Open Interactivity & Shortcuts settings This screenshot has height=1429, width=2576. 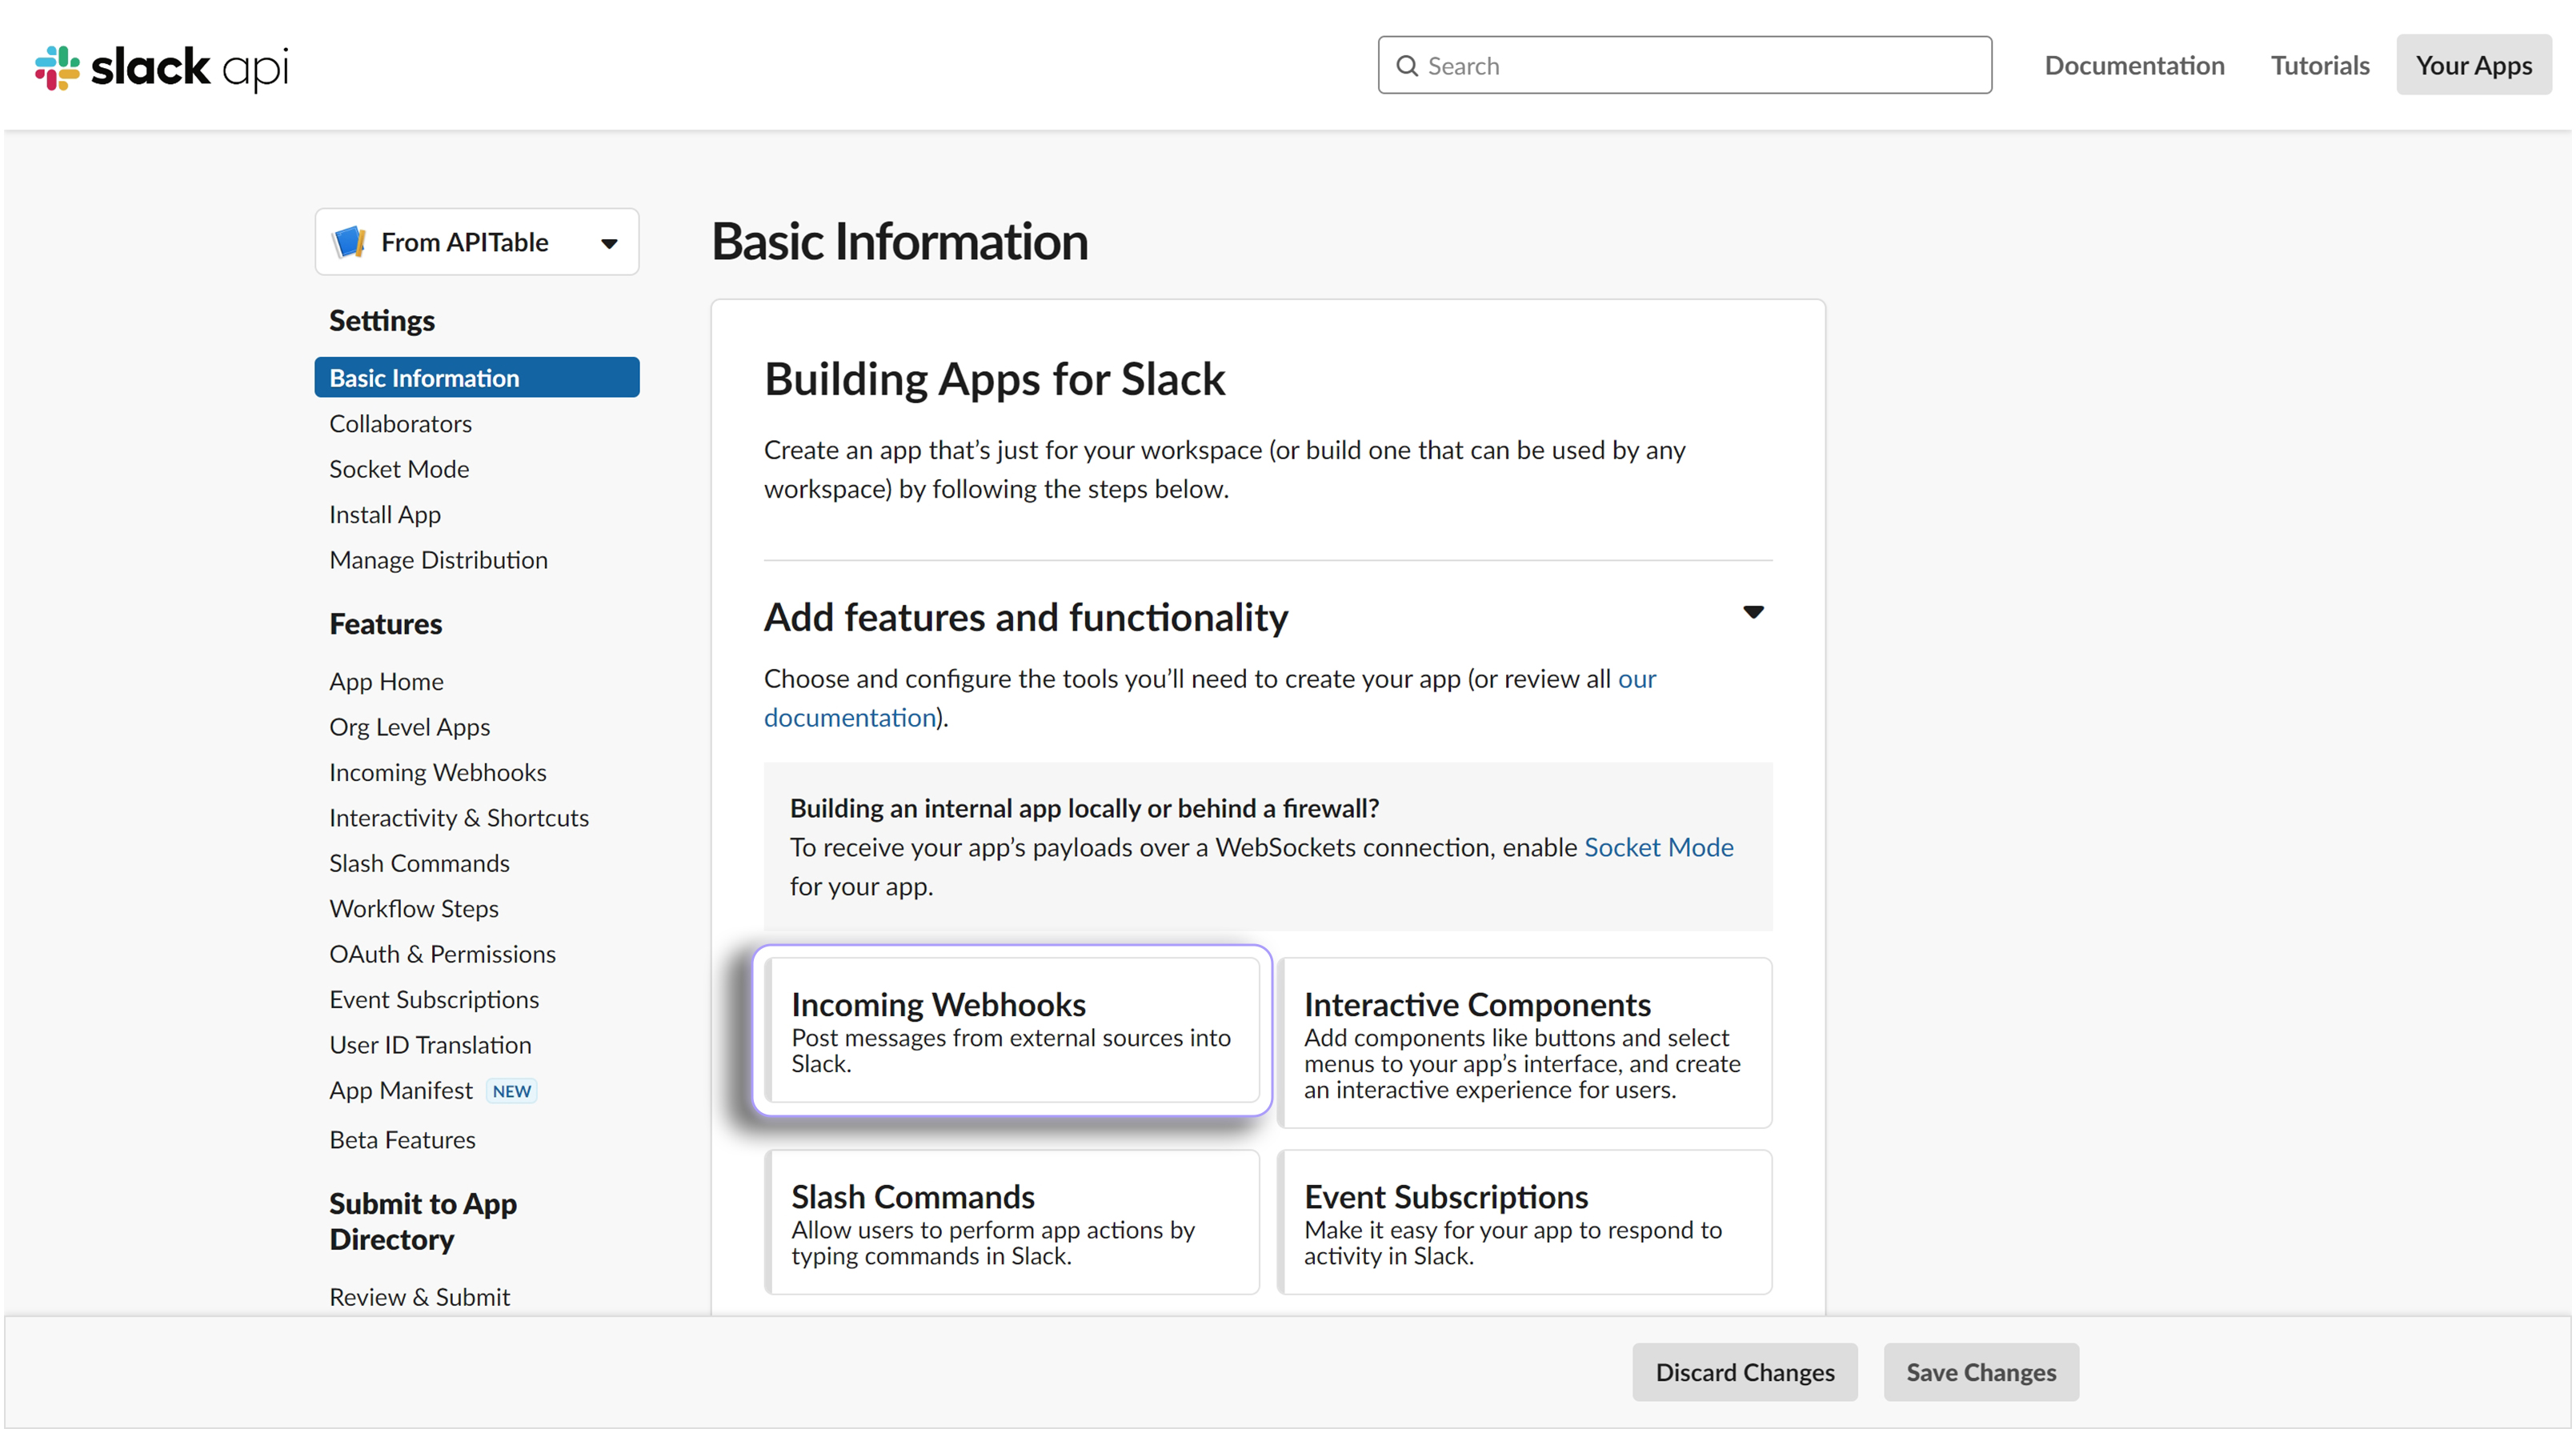(x=458, y=817)
